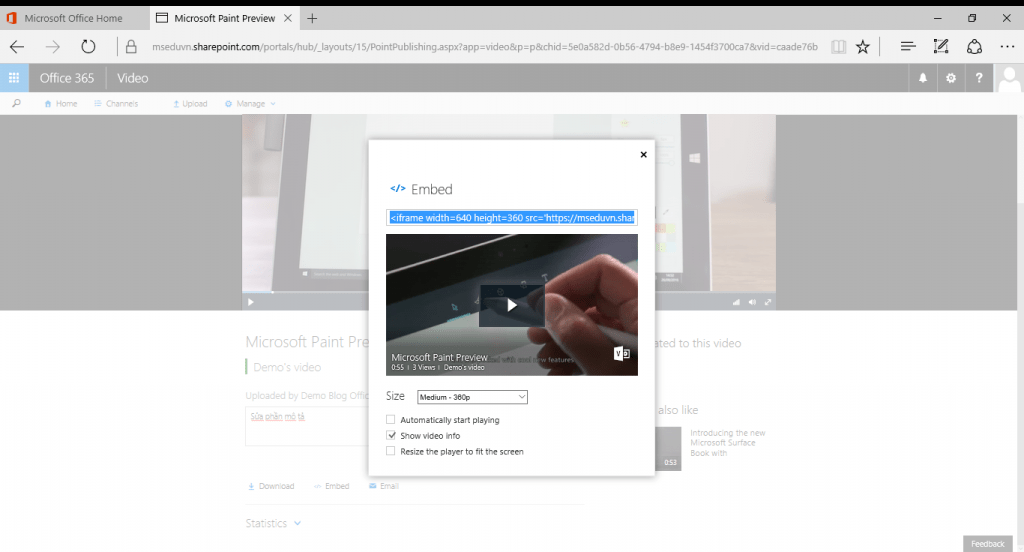Viewport: 1024px width, 552px height.
Task: Open the browser share icon
Action: click(x=974, y=46)
